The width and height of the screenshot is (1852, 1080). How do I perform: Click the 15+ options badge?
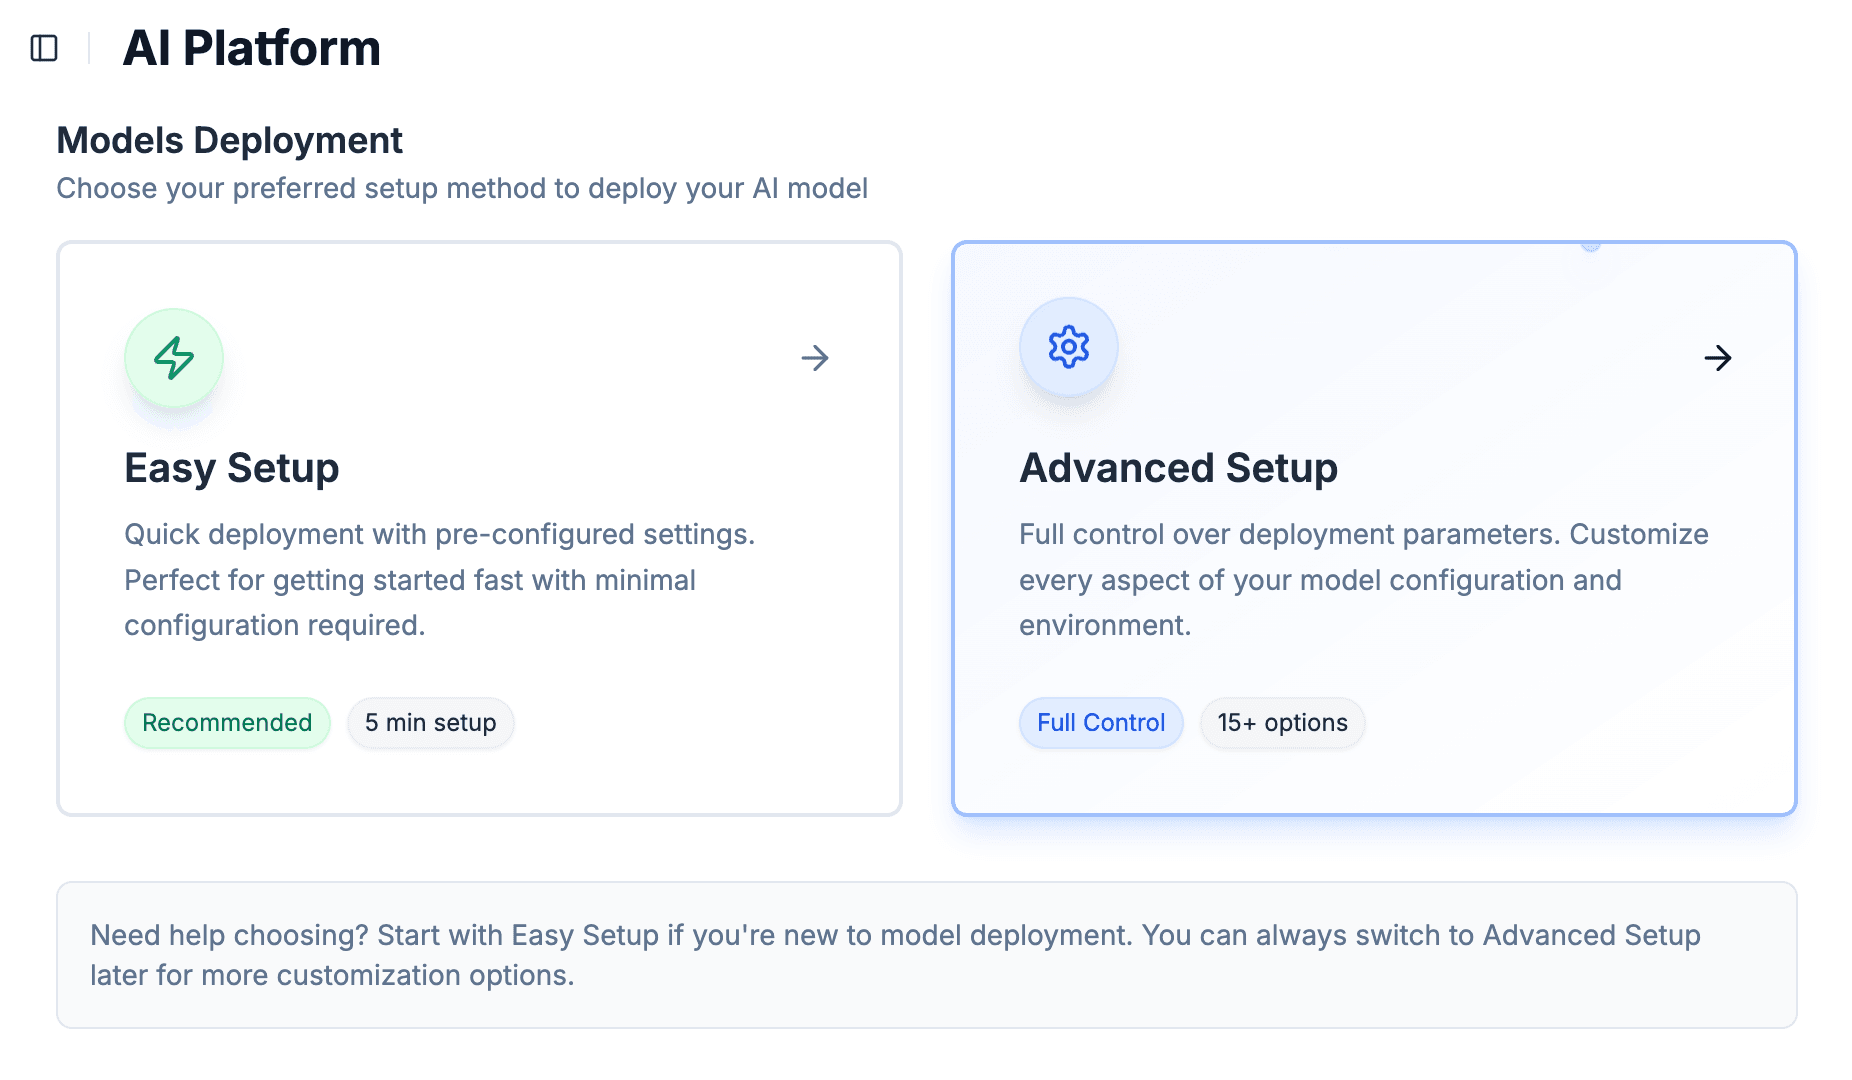1282,723
